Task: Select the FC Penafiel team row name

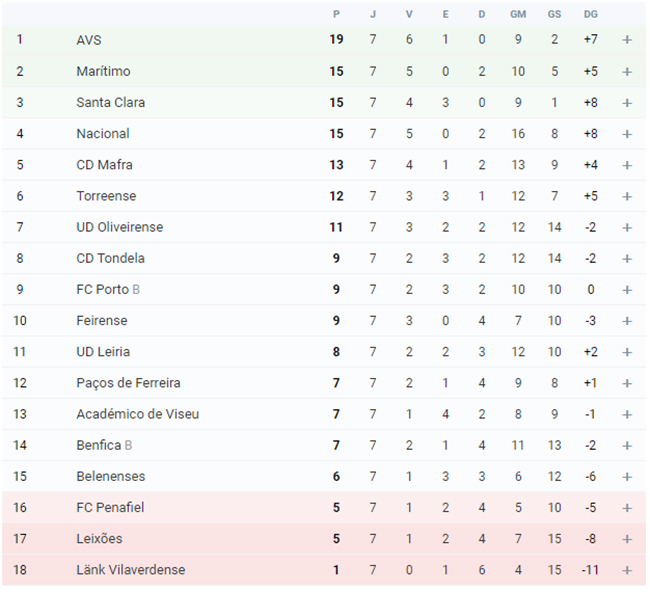Action: coord(110,507)
